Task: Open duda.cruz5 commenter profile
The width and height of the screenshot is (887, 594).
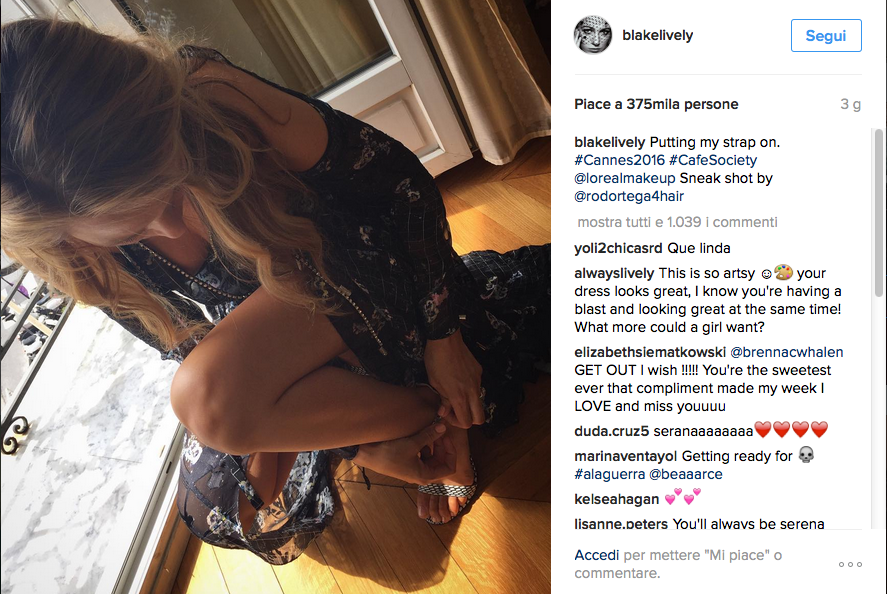Action: 612,431
